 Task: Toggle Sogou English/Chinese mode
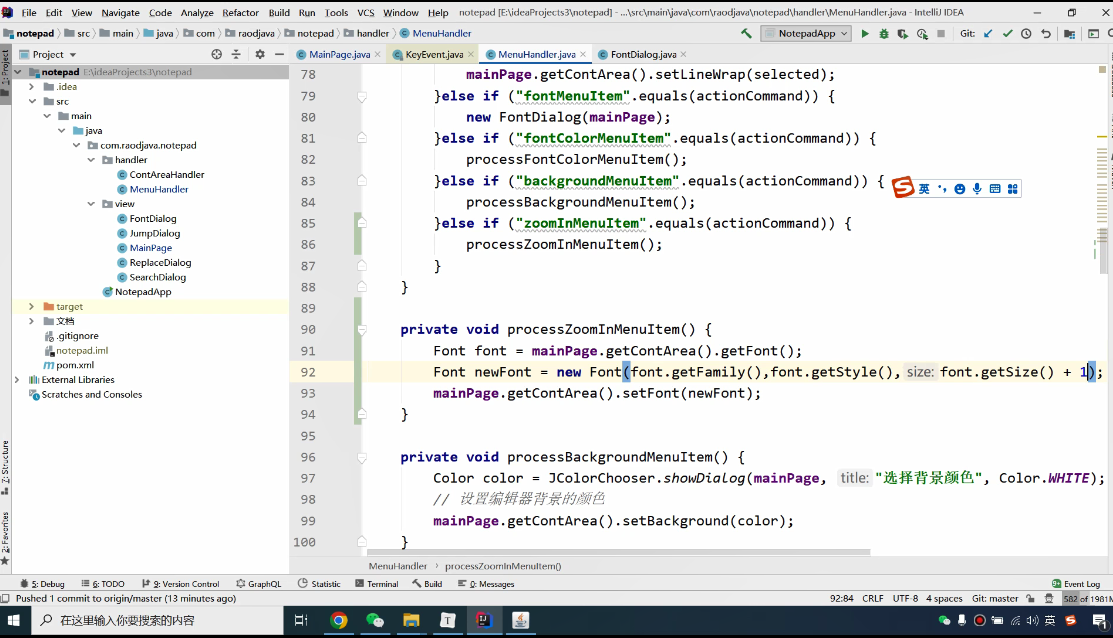[x=923, y=189]
